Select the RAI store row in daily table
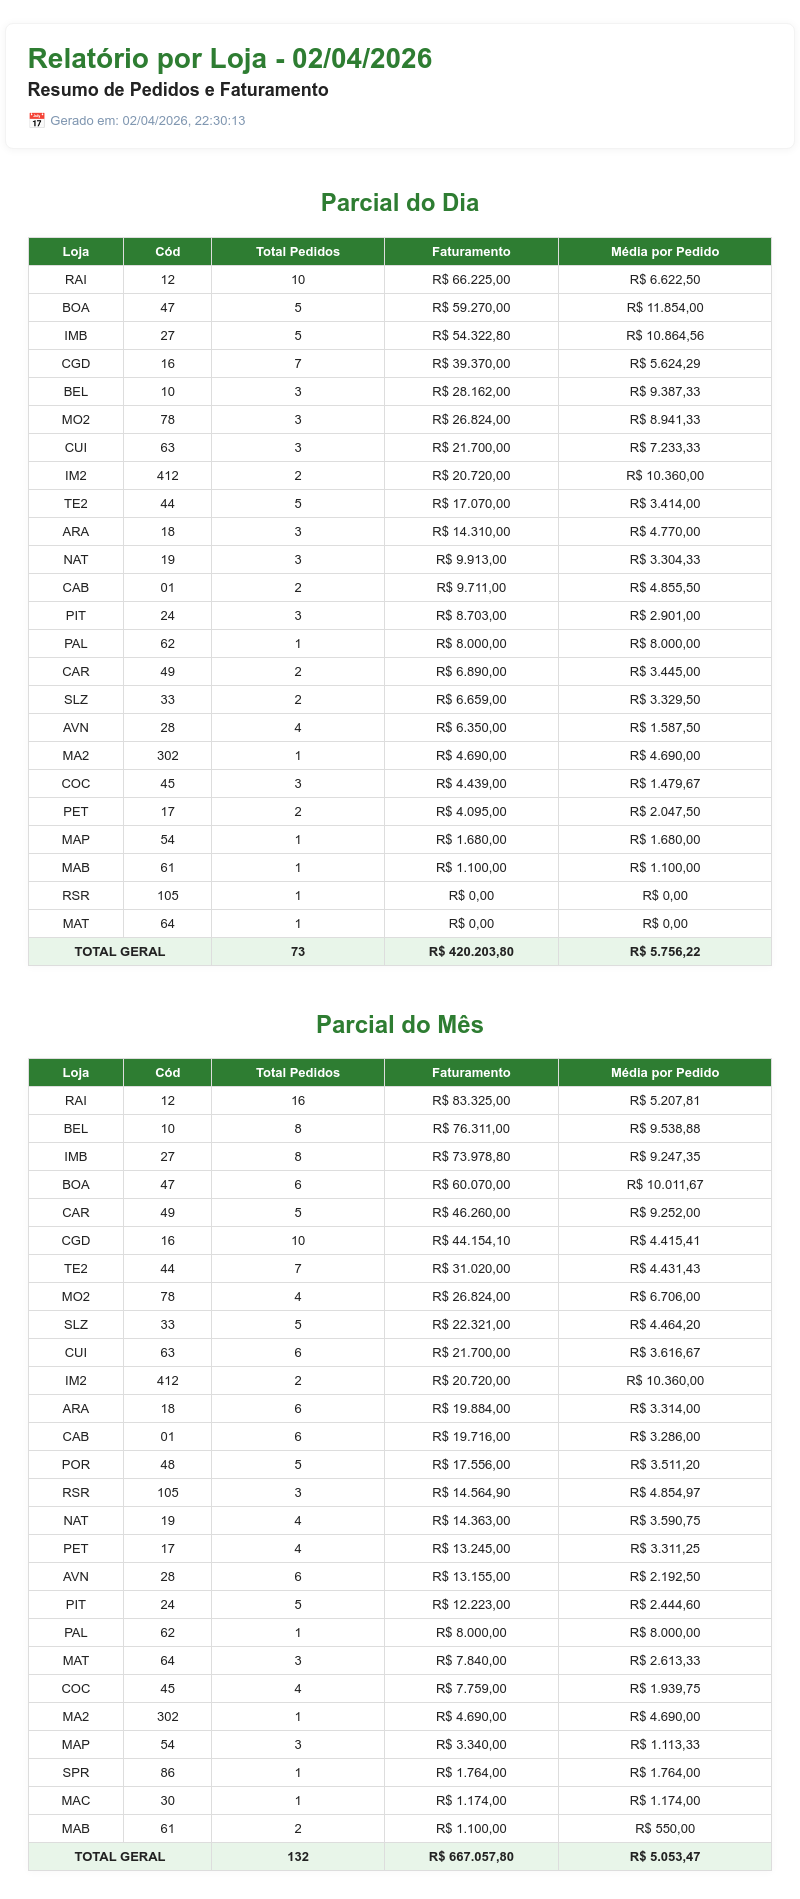800x1899 pixels. 400,280
